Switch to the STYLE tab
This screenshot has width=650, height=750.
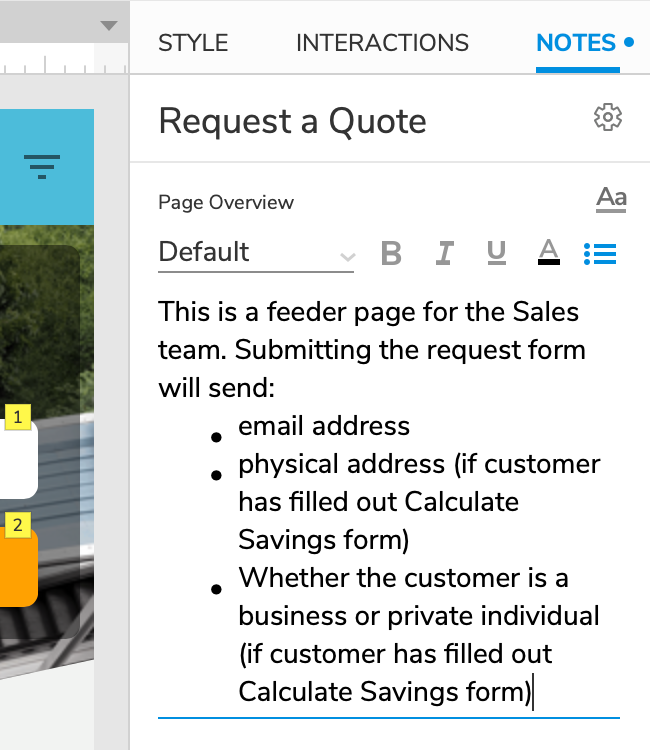pos(193,43)
